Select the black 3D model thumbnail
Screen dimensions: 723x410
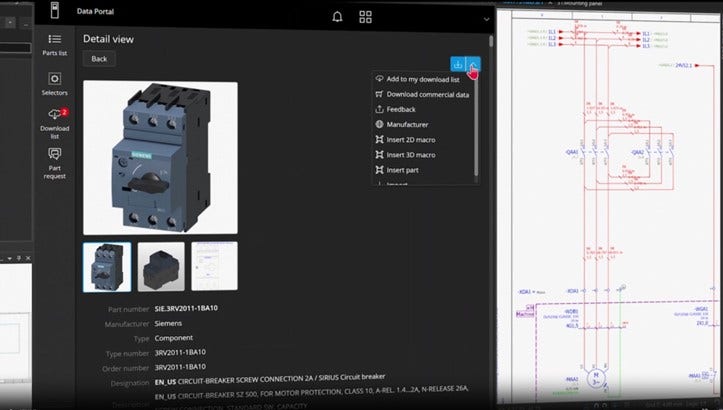point(161,267)
